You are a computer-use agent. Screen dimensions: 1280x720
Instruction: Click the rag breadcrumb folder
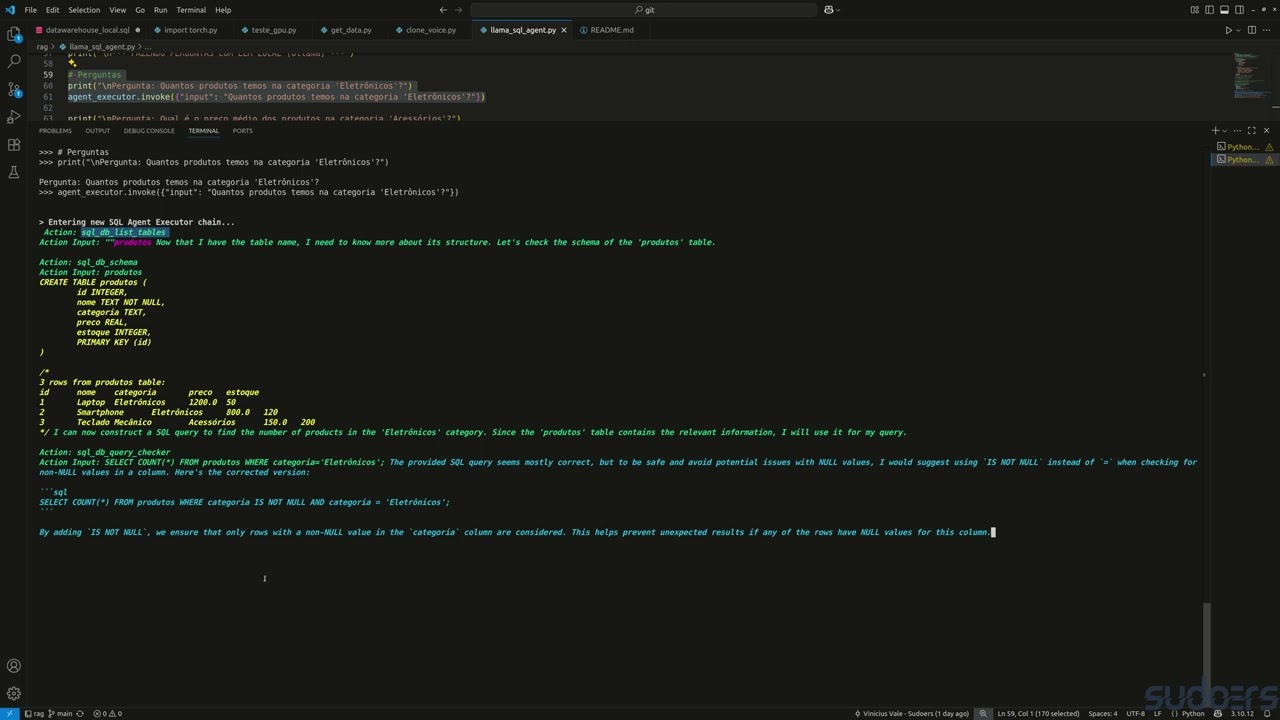(x=43, y=46)
